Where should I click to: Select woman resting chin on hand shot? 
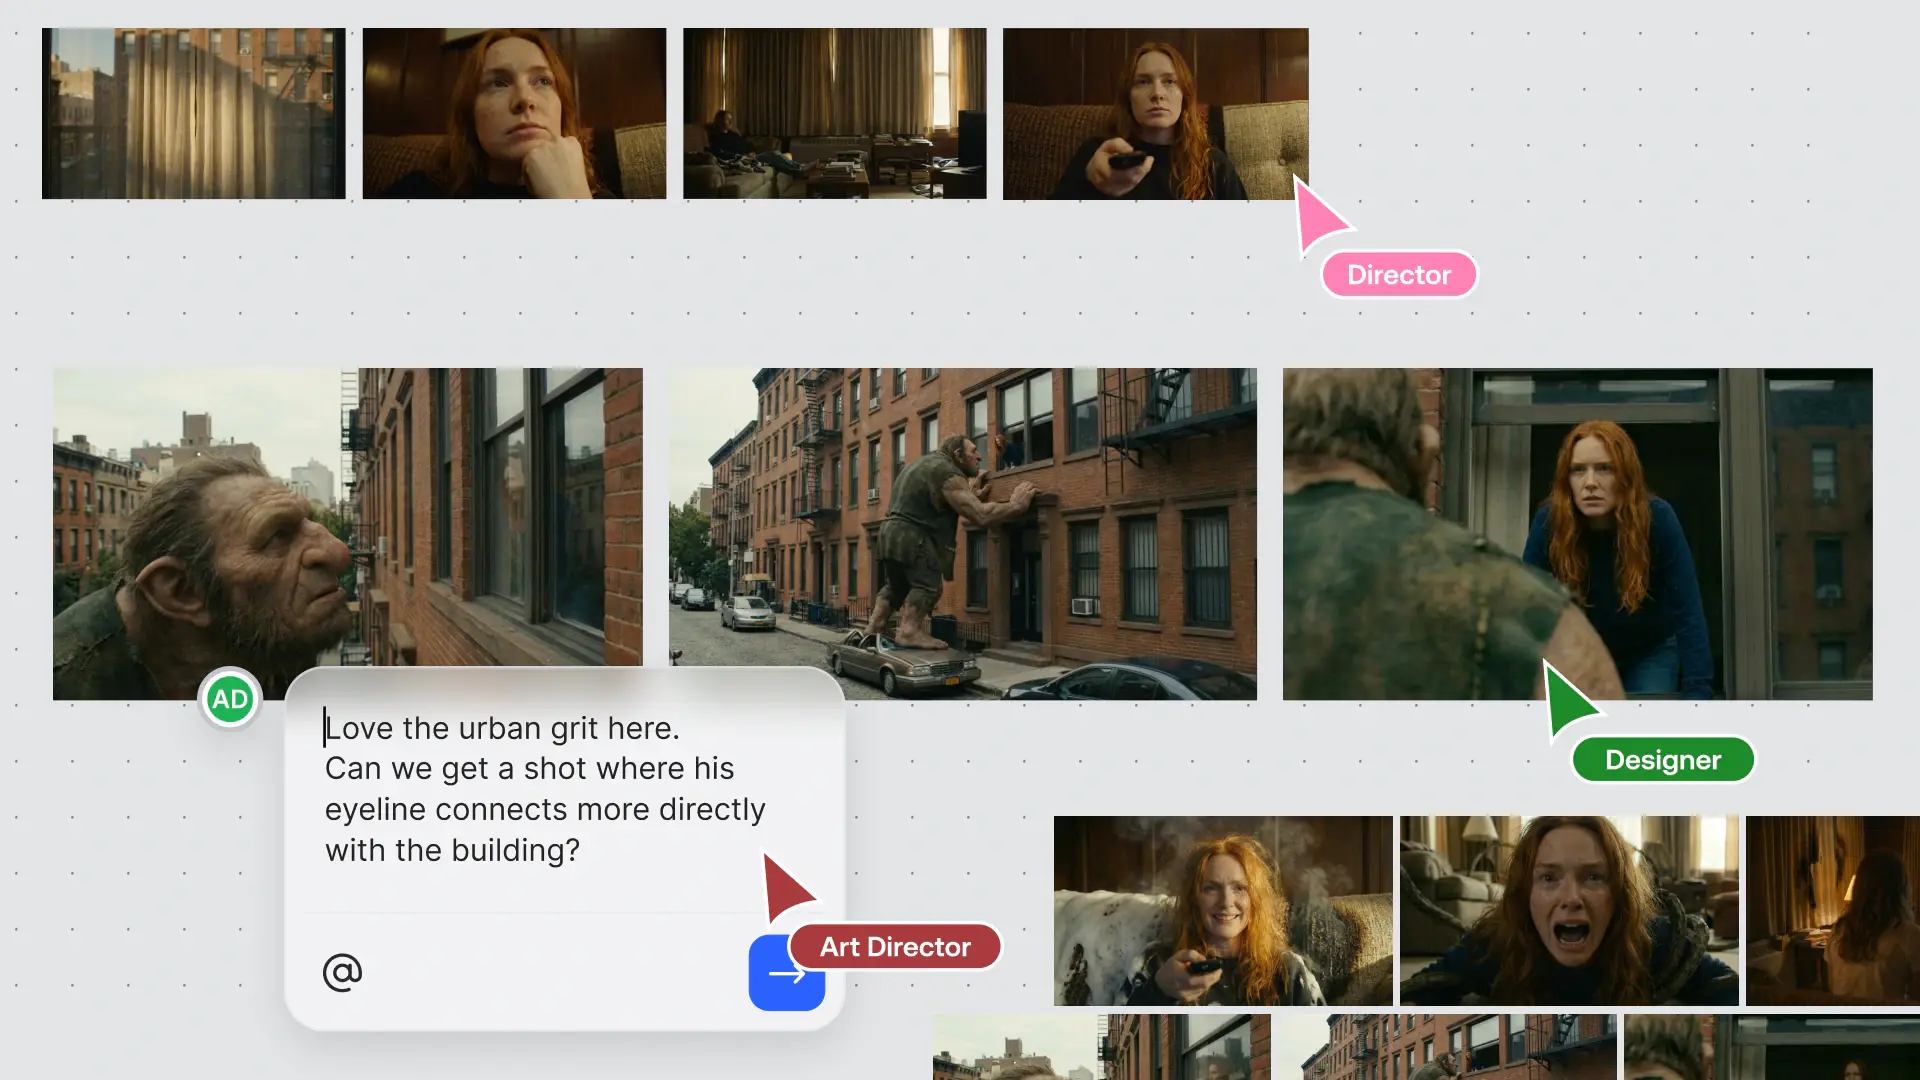click(514, 113)
